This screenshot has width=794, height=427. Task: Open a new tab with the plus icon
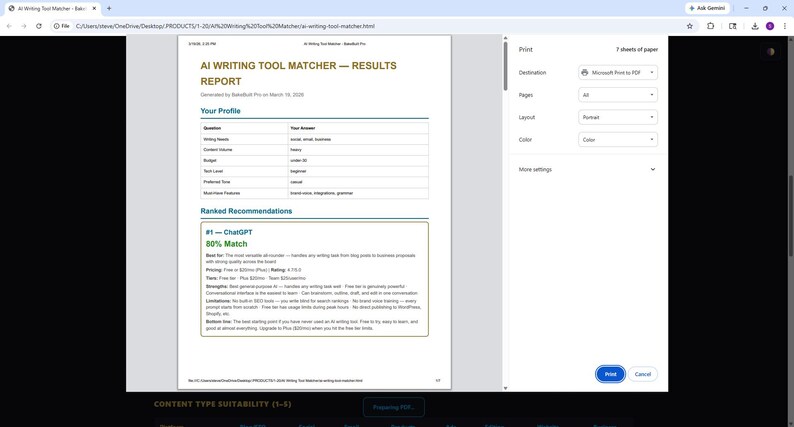click(109, 8)
